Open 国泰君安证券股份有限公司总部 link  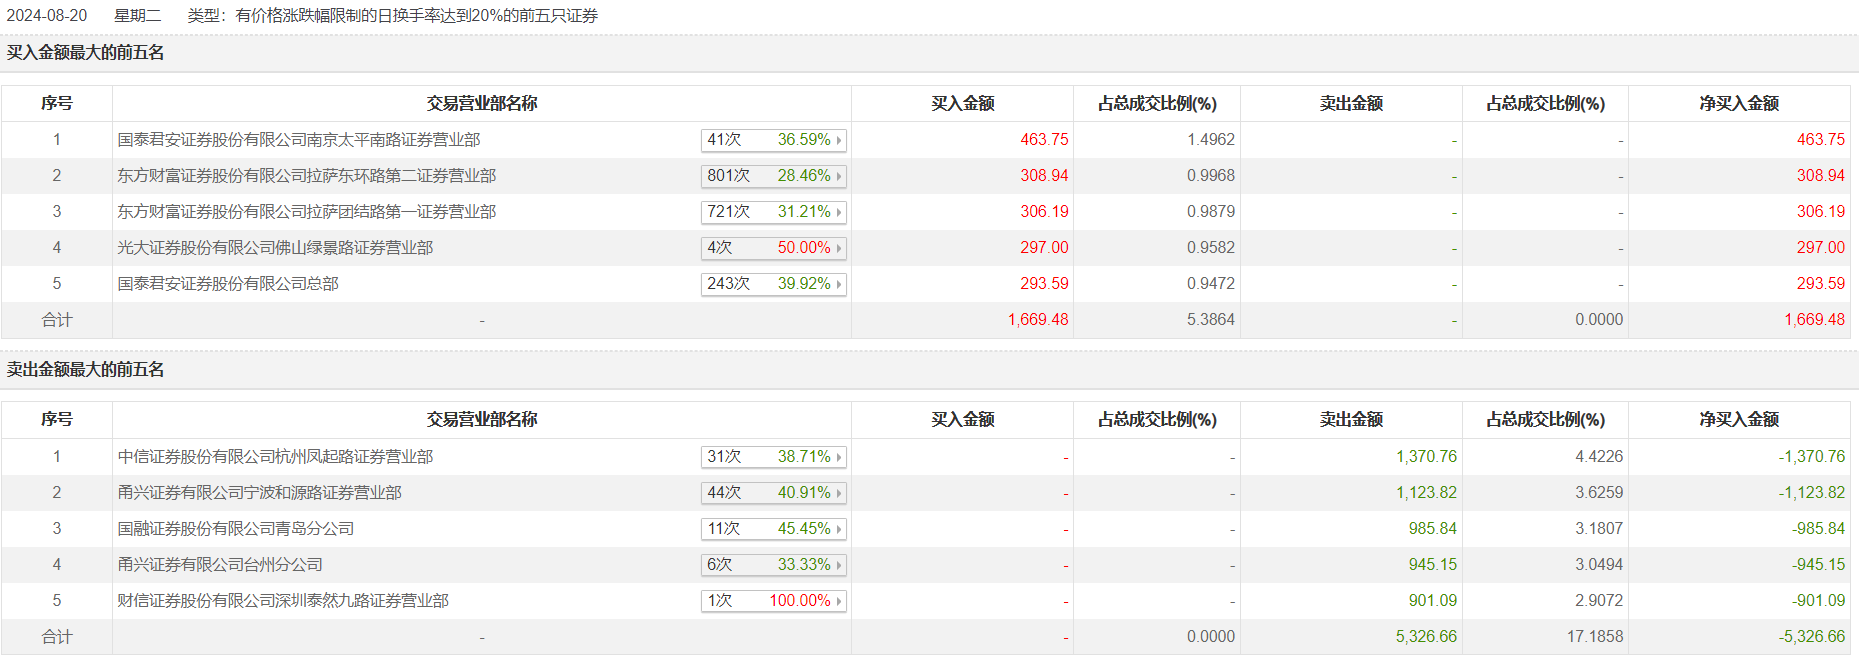coord(228,284)
